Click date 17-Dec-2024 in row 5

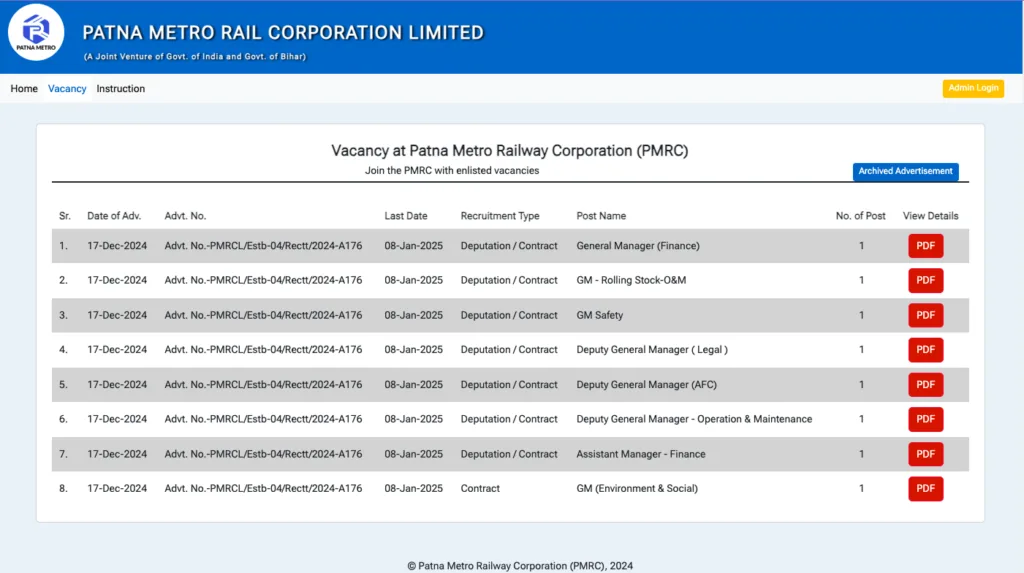click(x=117, y=385)
